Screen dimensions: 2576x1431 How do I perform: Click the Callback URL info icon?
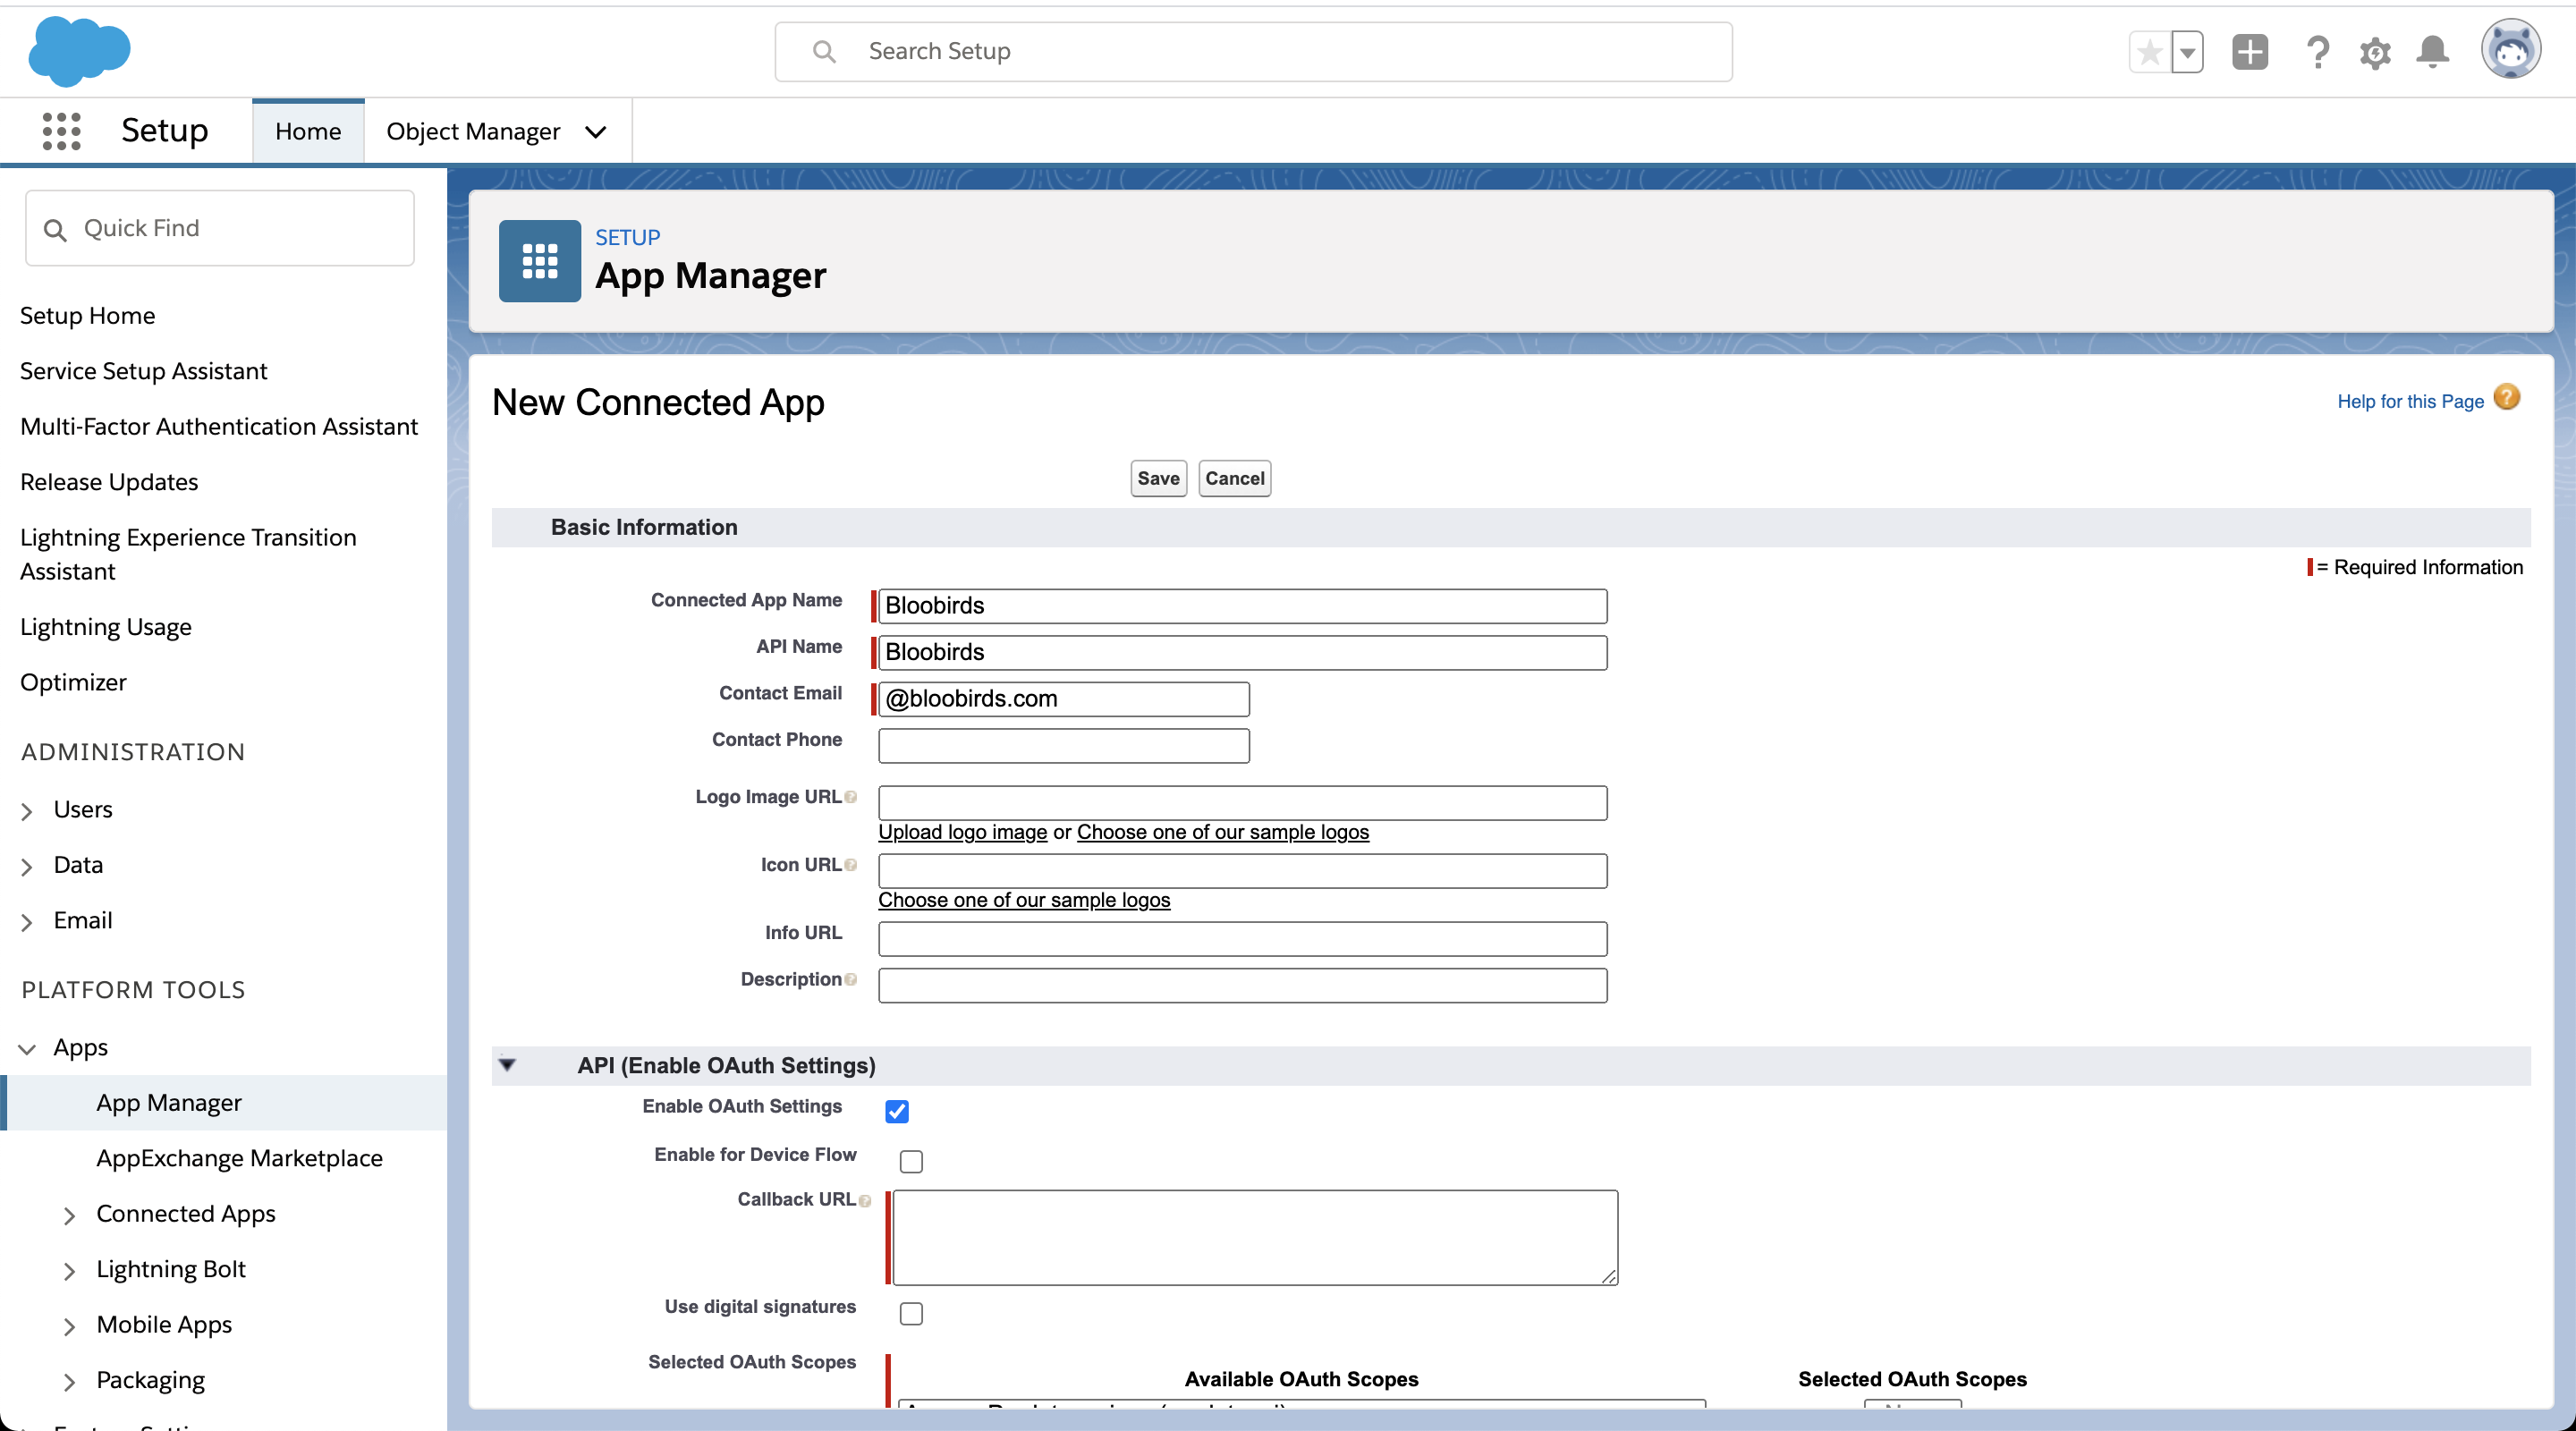pos(865,1200)
